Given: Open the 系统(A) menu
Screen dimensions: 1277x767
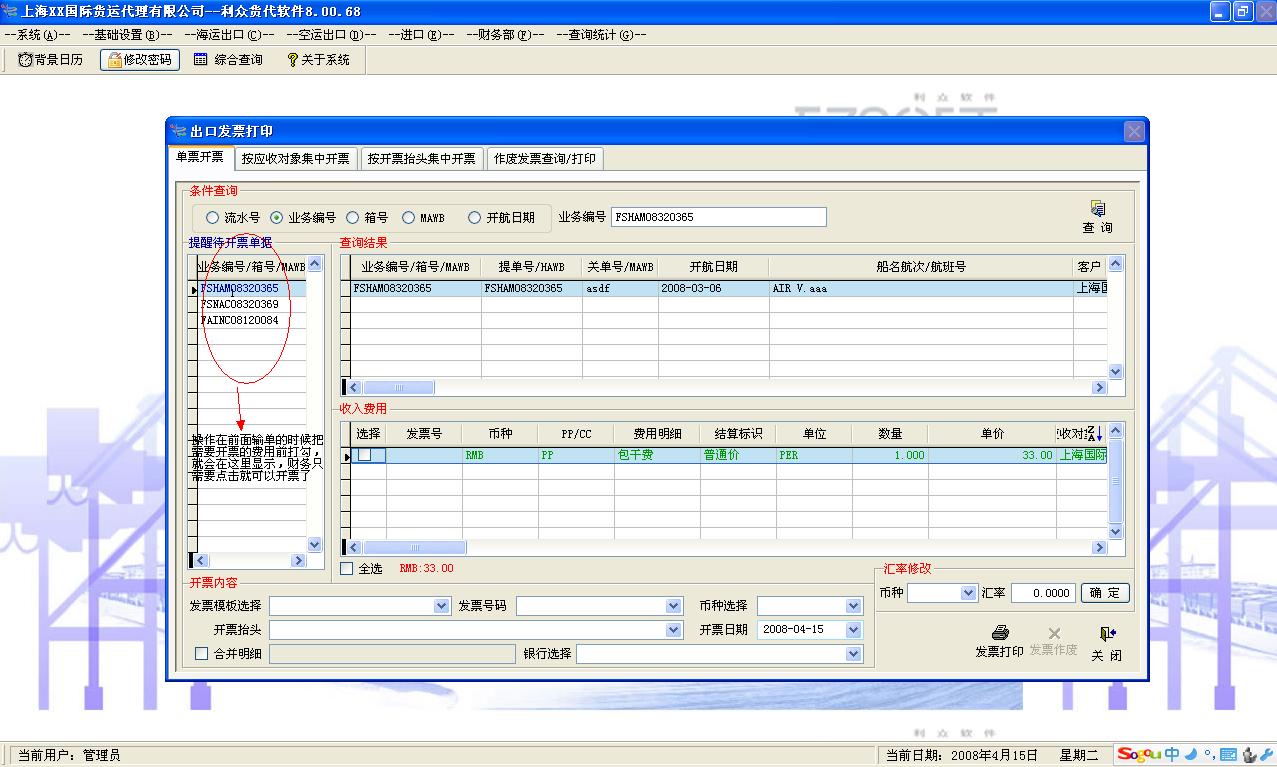Looking at the screenshot, I should pyautogui.click(x=37, y=35).
